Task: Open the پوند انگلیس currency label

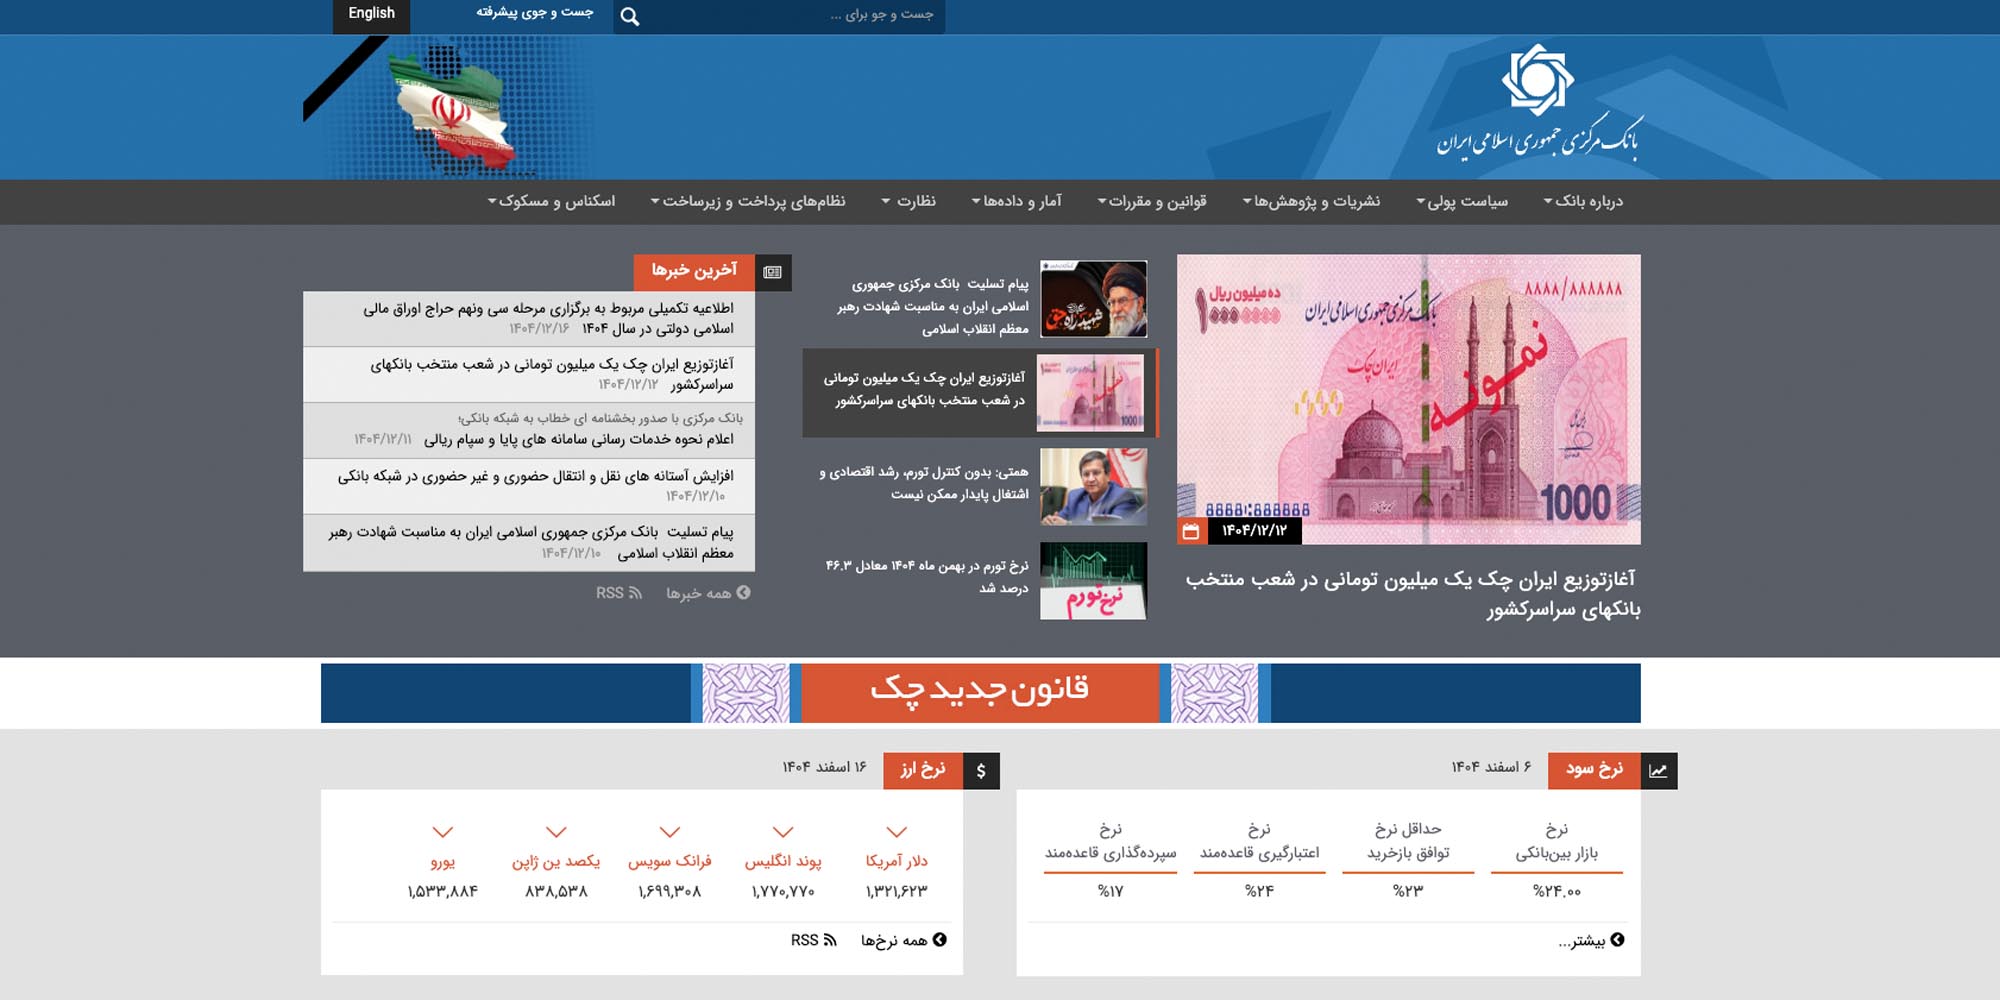Action: click(x=783, y=861)
